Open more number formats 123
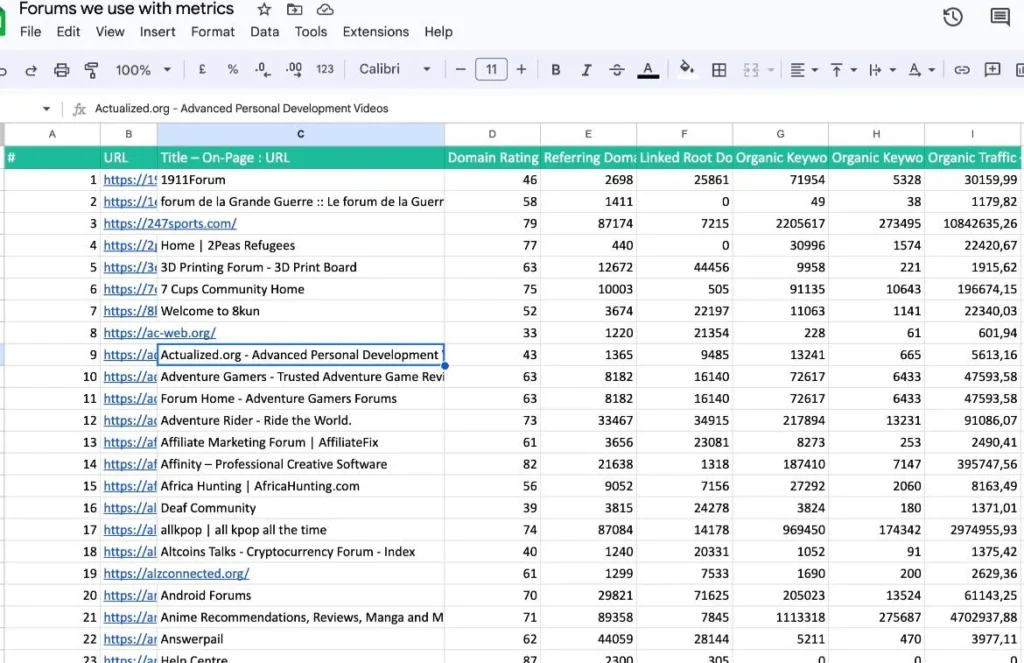The height and width of the screenshot is (663, 1024). pos(325,69)
